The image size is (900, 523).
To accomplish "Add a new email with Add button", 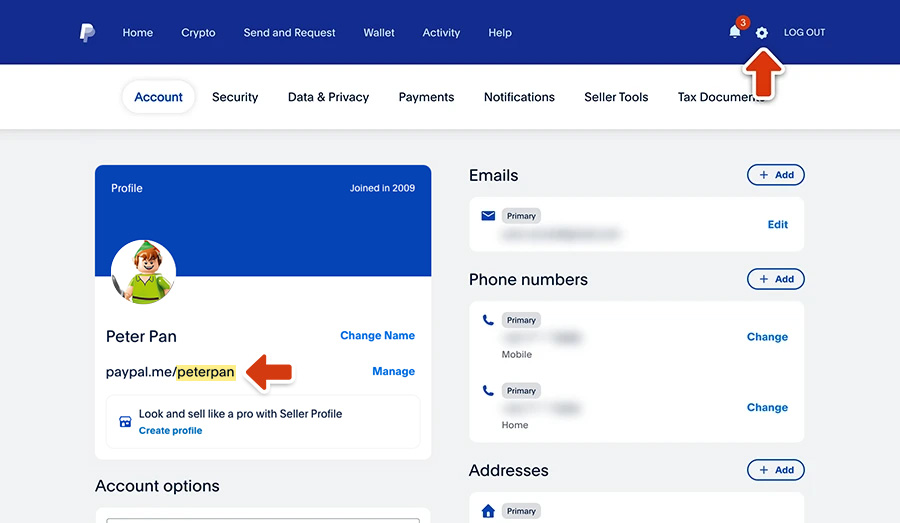I will (x=775, y=175).
